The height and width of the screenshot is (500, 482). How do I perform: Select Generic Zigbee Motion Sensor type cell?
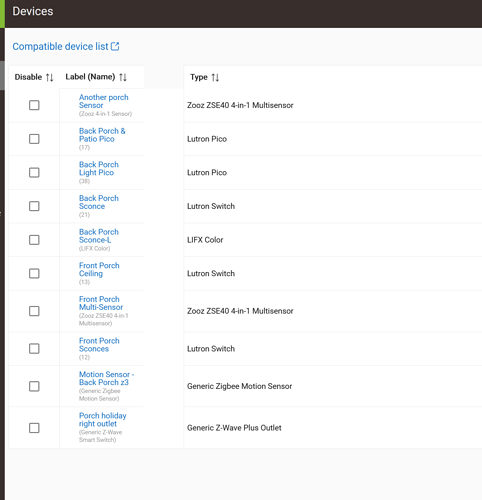(x=239, y=386)
